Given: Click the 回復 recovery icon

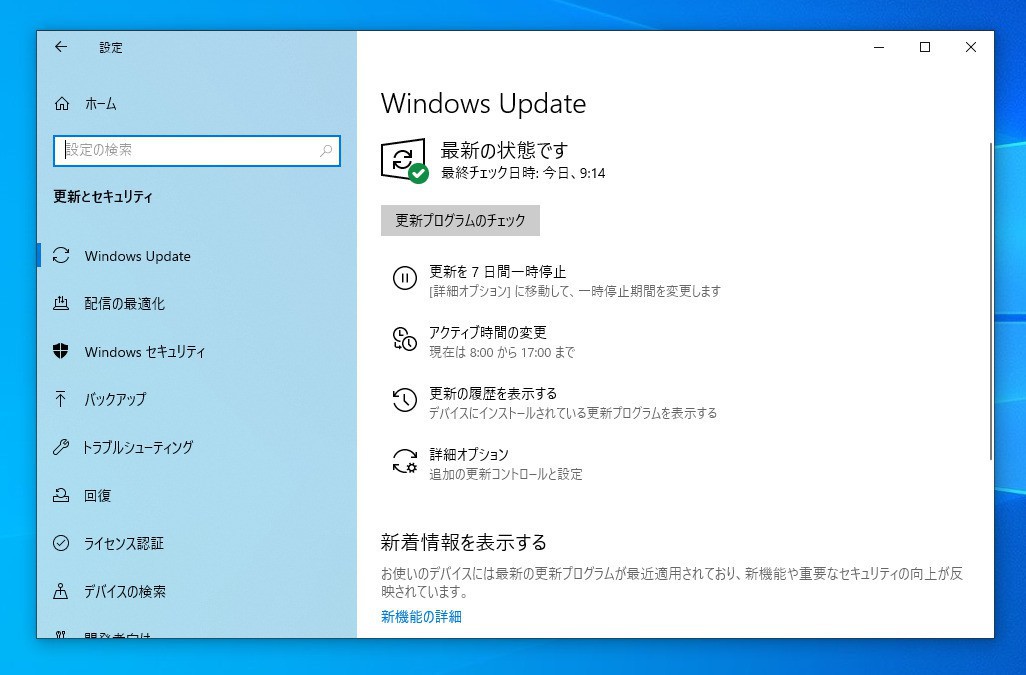Looking at the screenshot, I should coord(61,495).
